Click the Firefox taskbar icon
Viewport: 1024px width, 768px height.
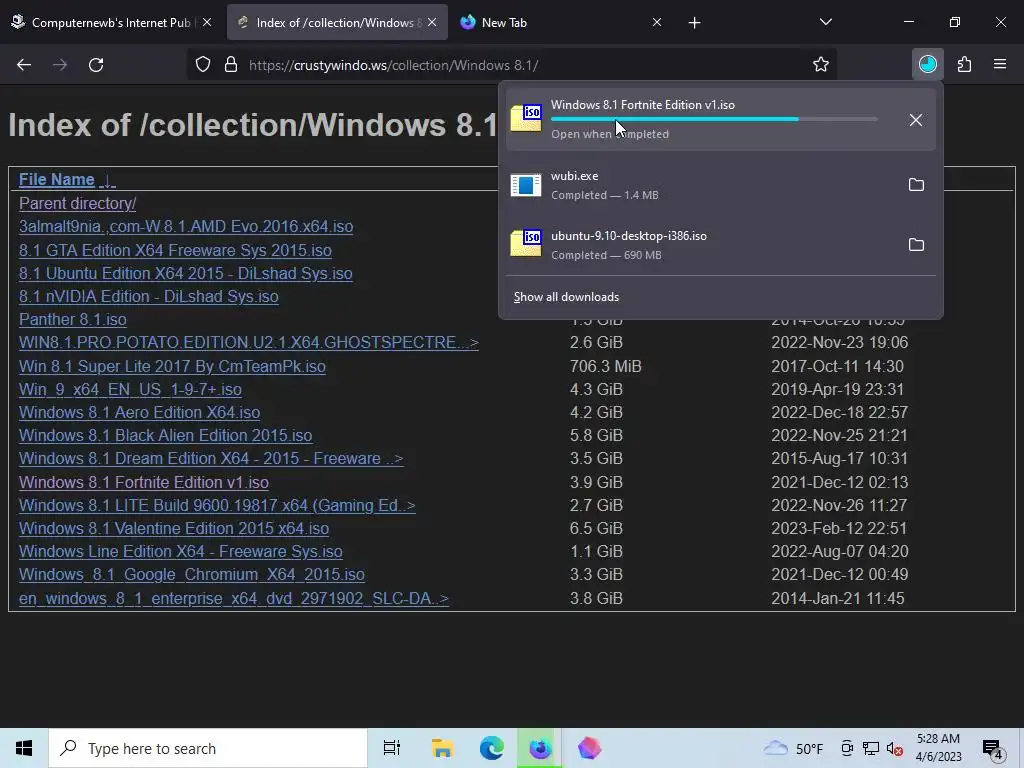tap(540, 748)
